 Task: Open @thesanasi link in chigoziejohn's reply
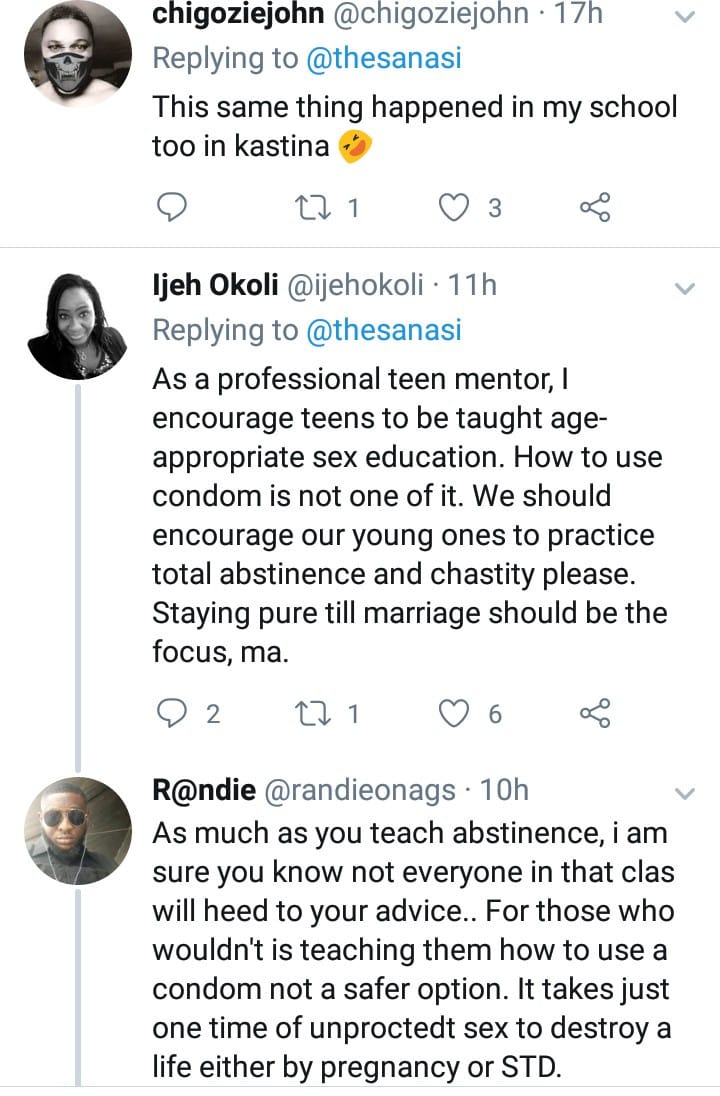(385, 58)
